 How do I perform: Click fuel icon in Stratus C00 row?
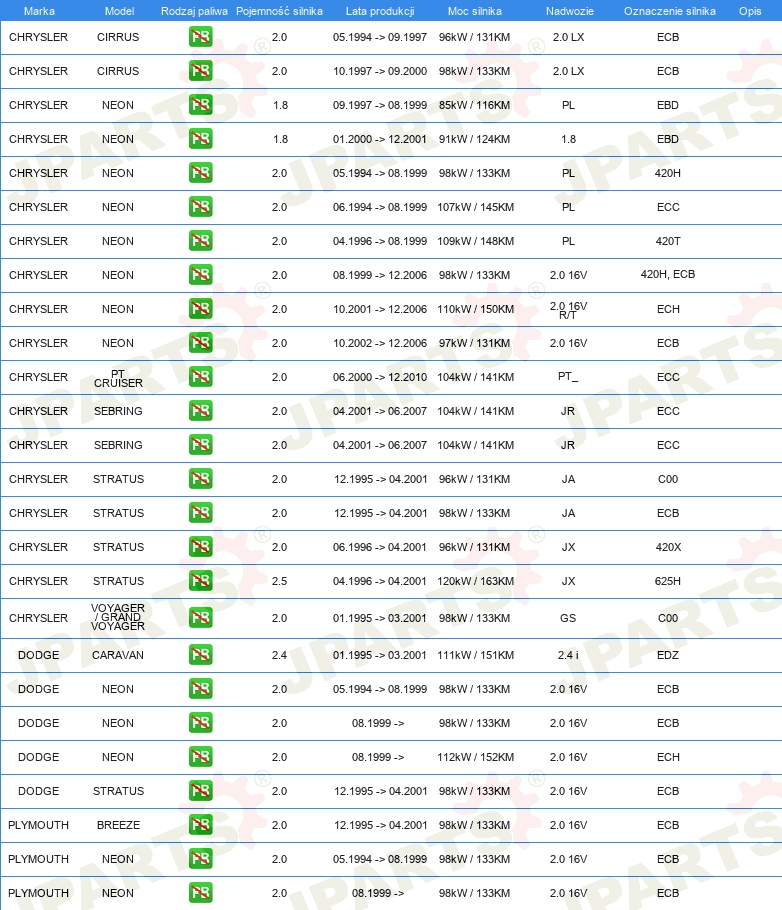coord(200,479)
